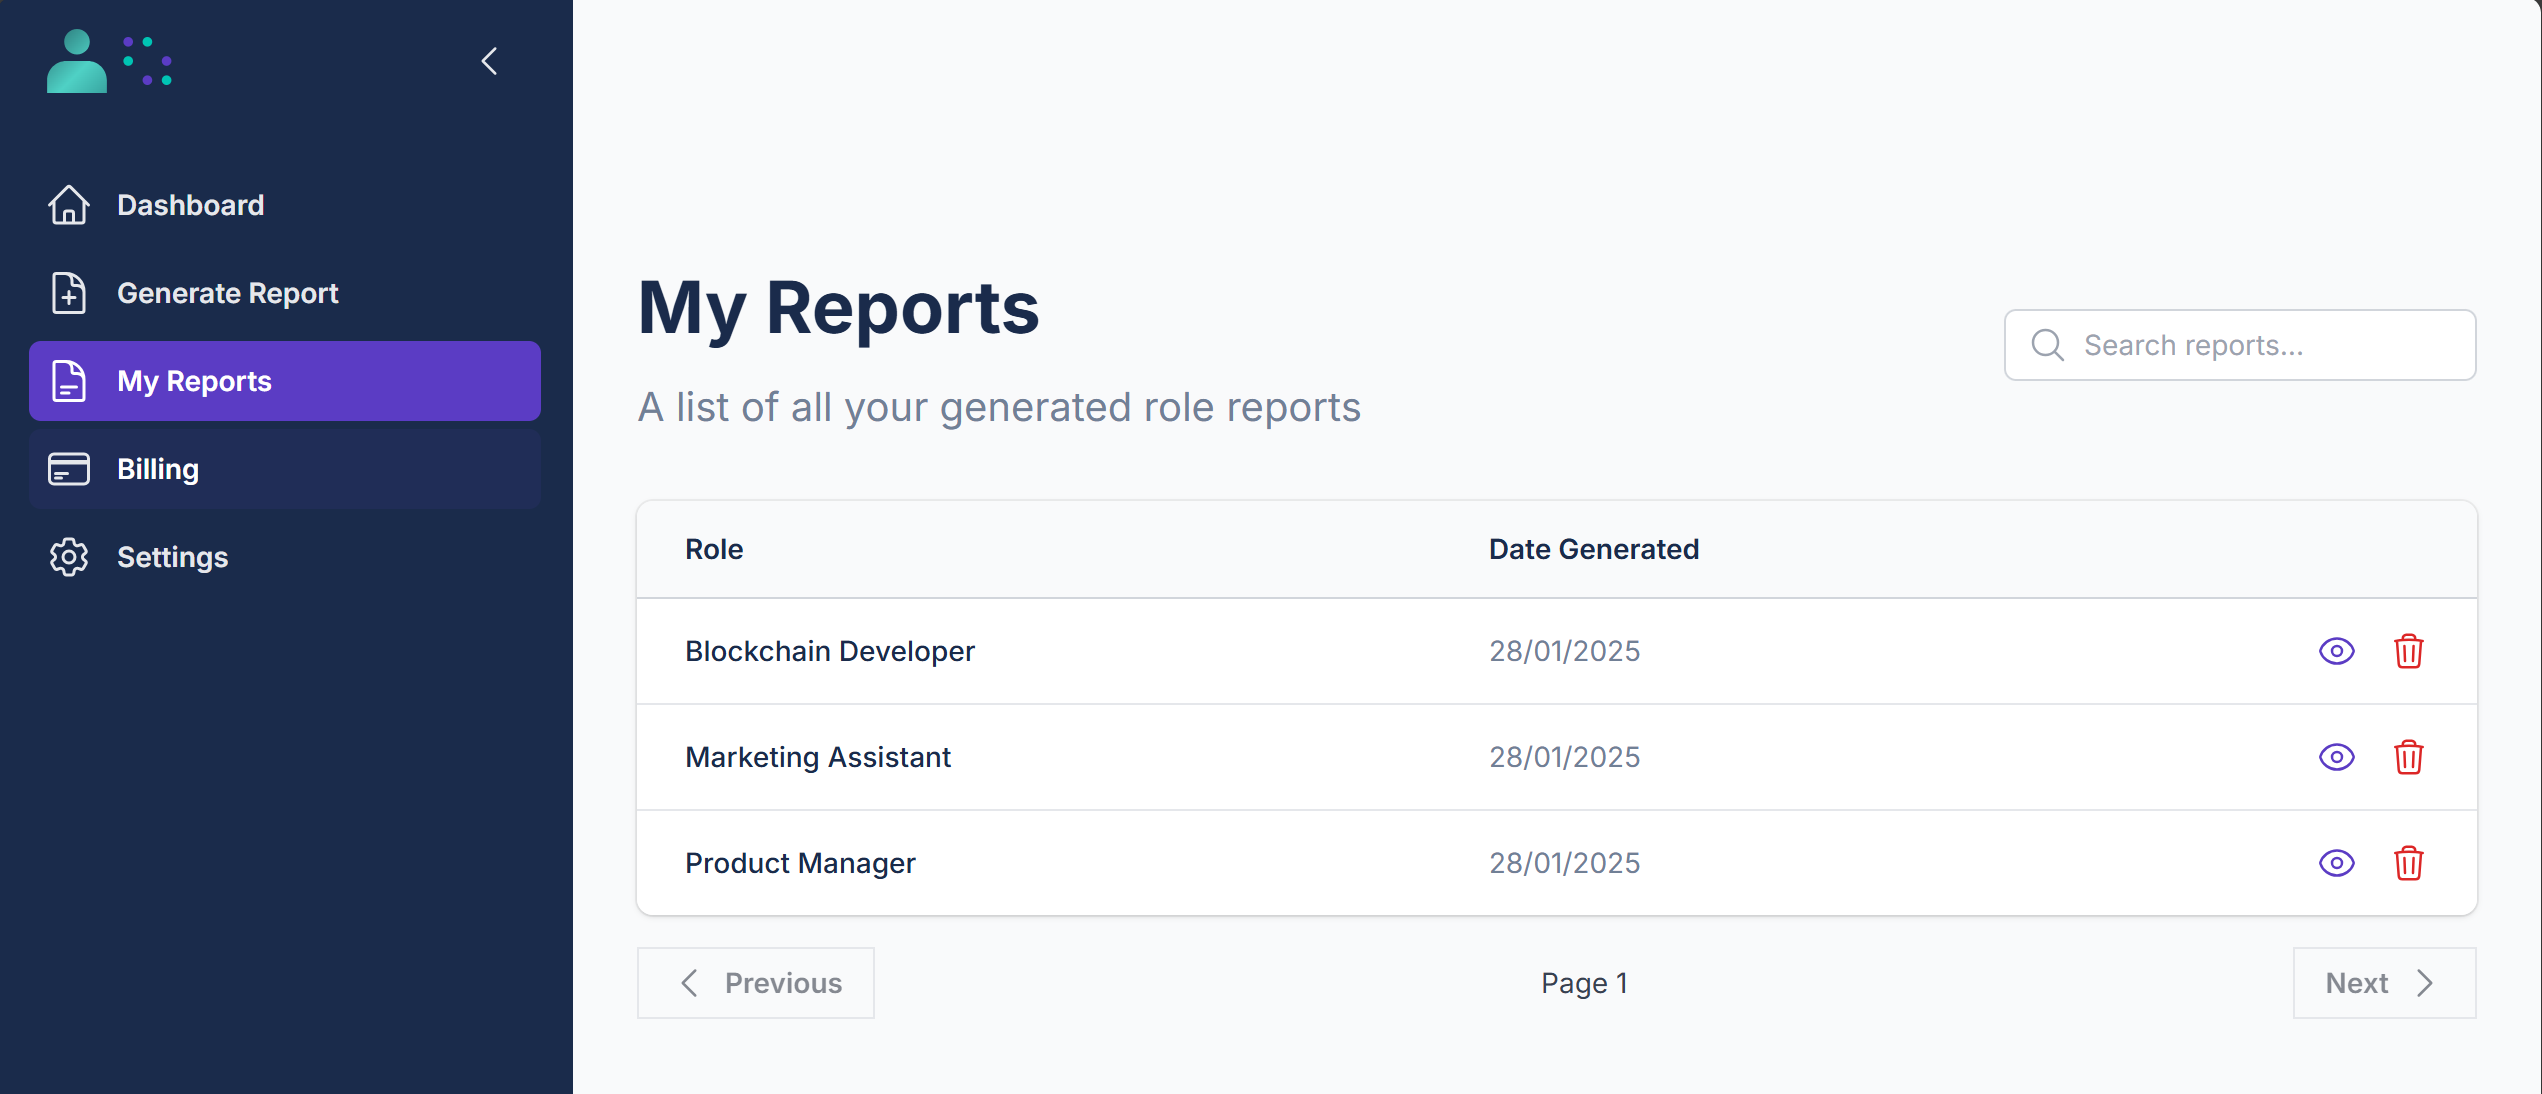View the Product Manager report (eye icon)
Image resolution: width=2542 pixels, height=1094 pixels.
tap(2336, 863)
